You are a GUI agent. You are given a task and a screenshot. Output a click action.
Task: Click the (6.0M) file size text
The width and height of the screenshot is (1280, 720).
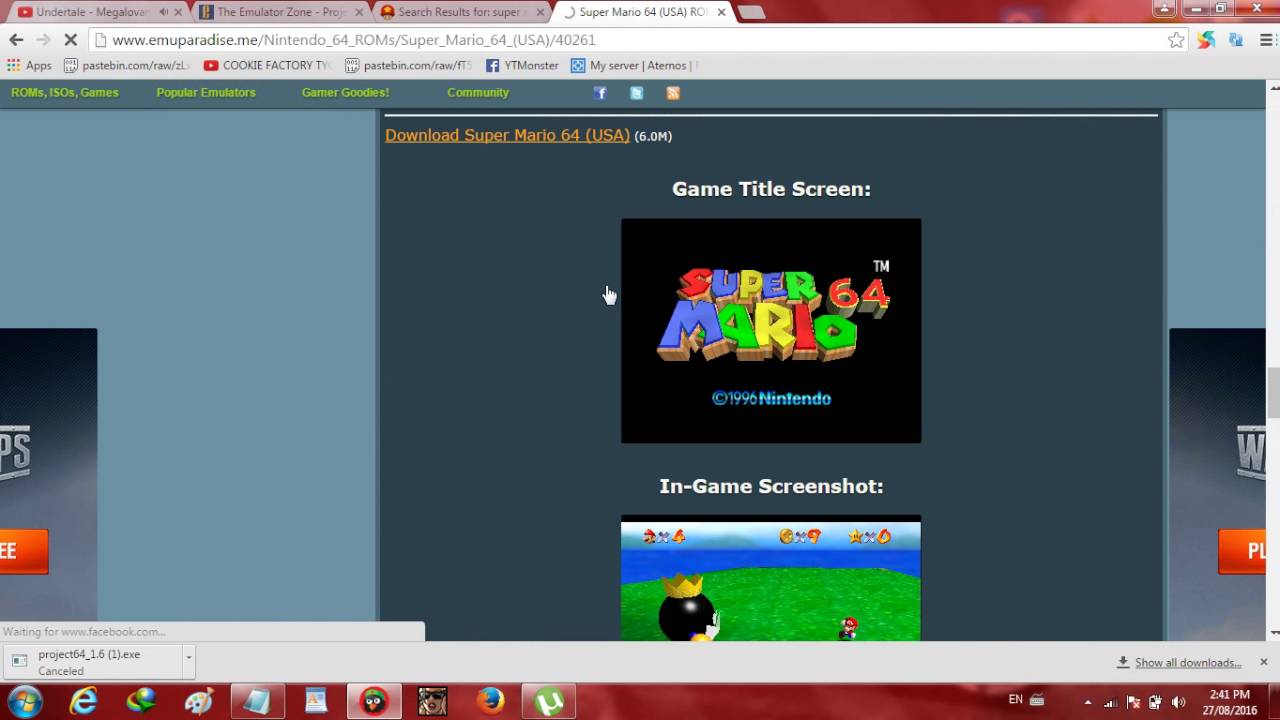[653, 137]
